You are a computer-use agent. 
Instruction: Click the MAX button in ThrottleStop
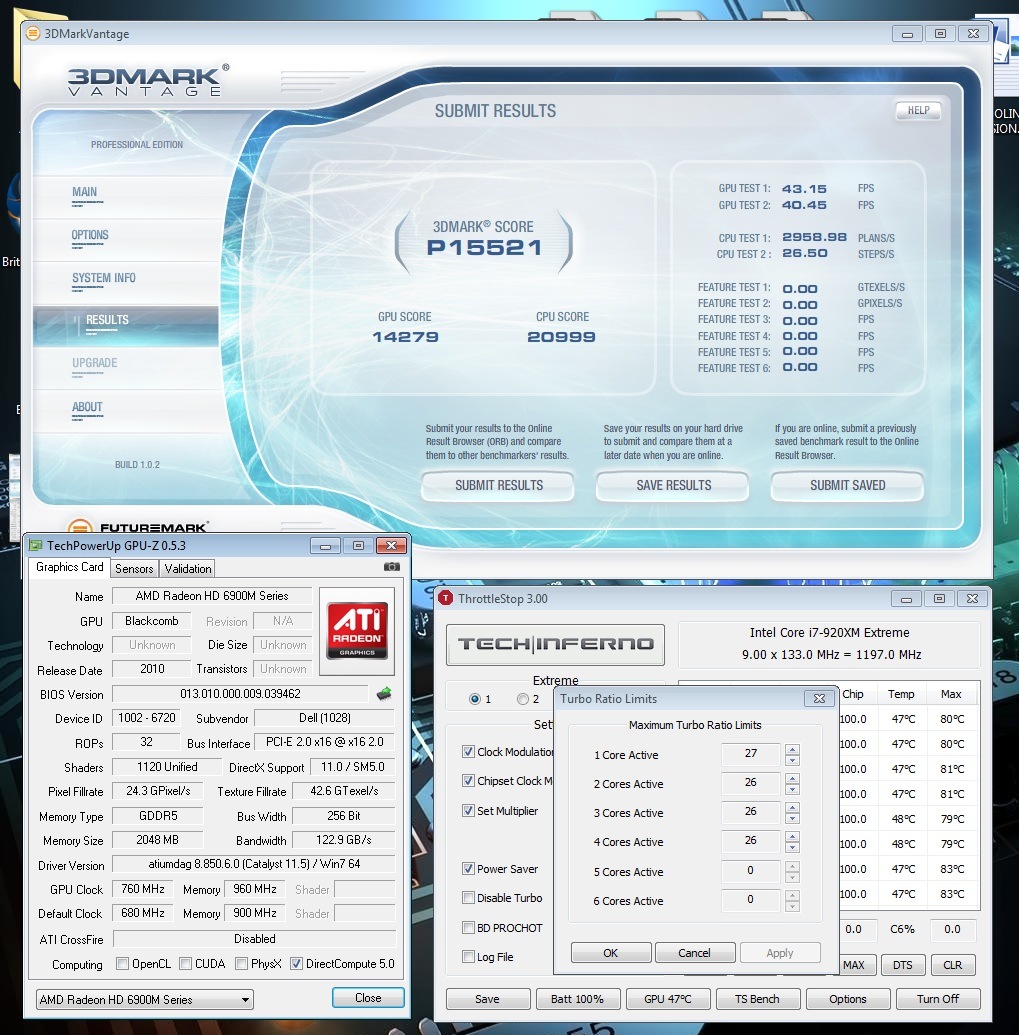855,964
